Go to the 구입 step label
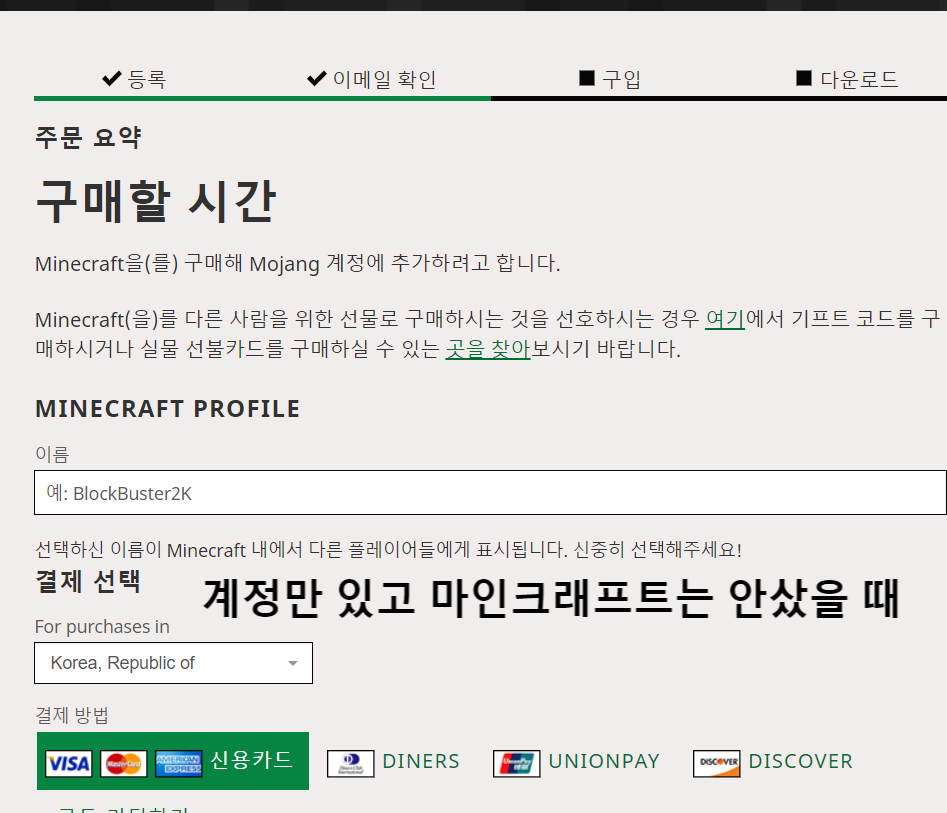Screen dimensions: 947x813 [x=621, y=79]
